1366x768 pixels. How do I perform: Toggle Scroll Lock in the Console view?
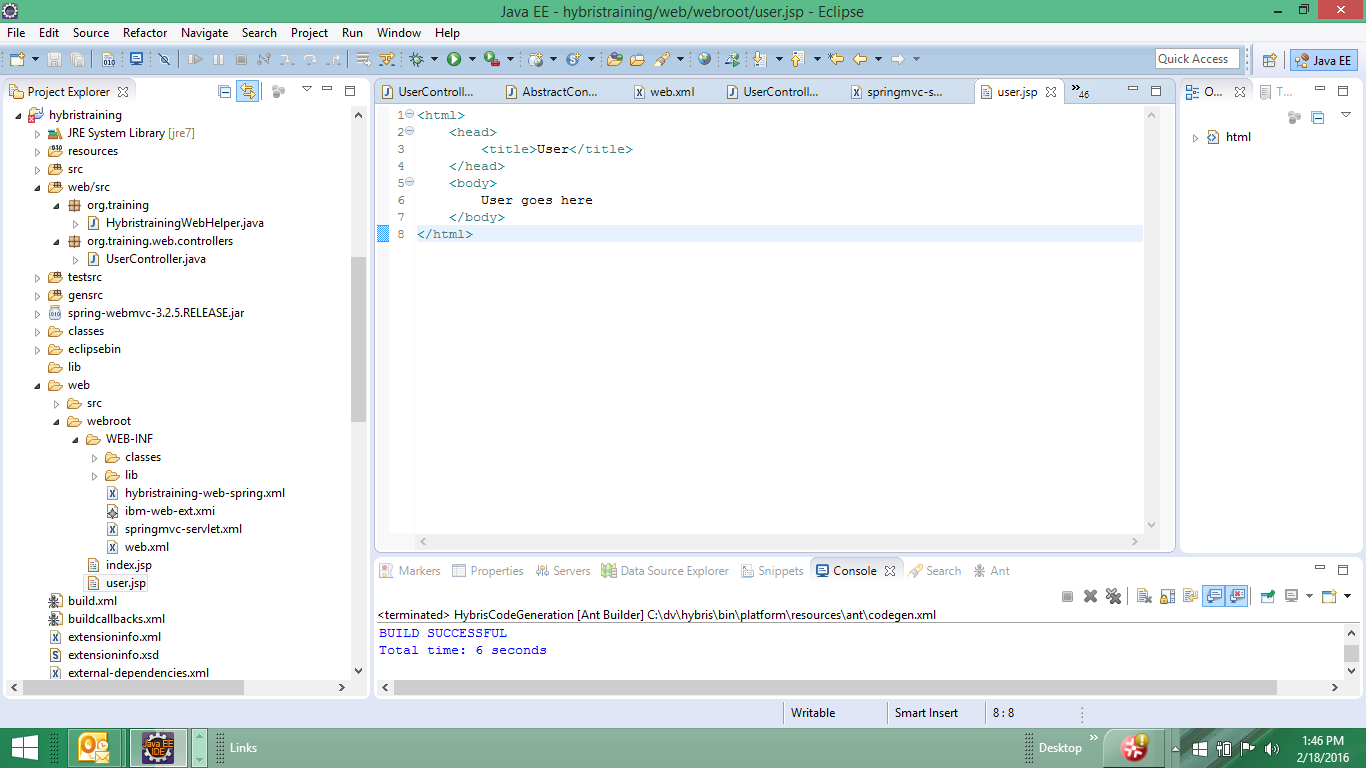[x=1167, y=595]
